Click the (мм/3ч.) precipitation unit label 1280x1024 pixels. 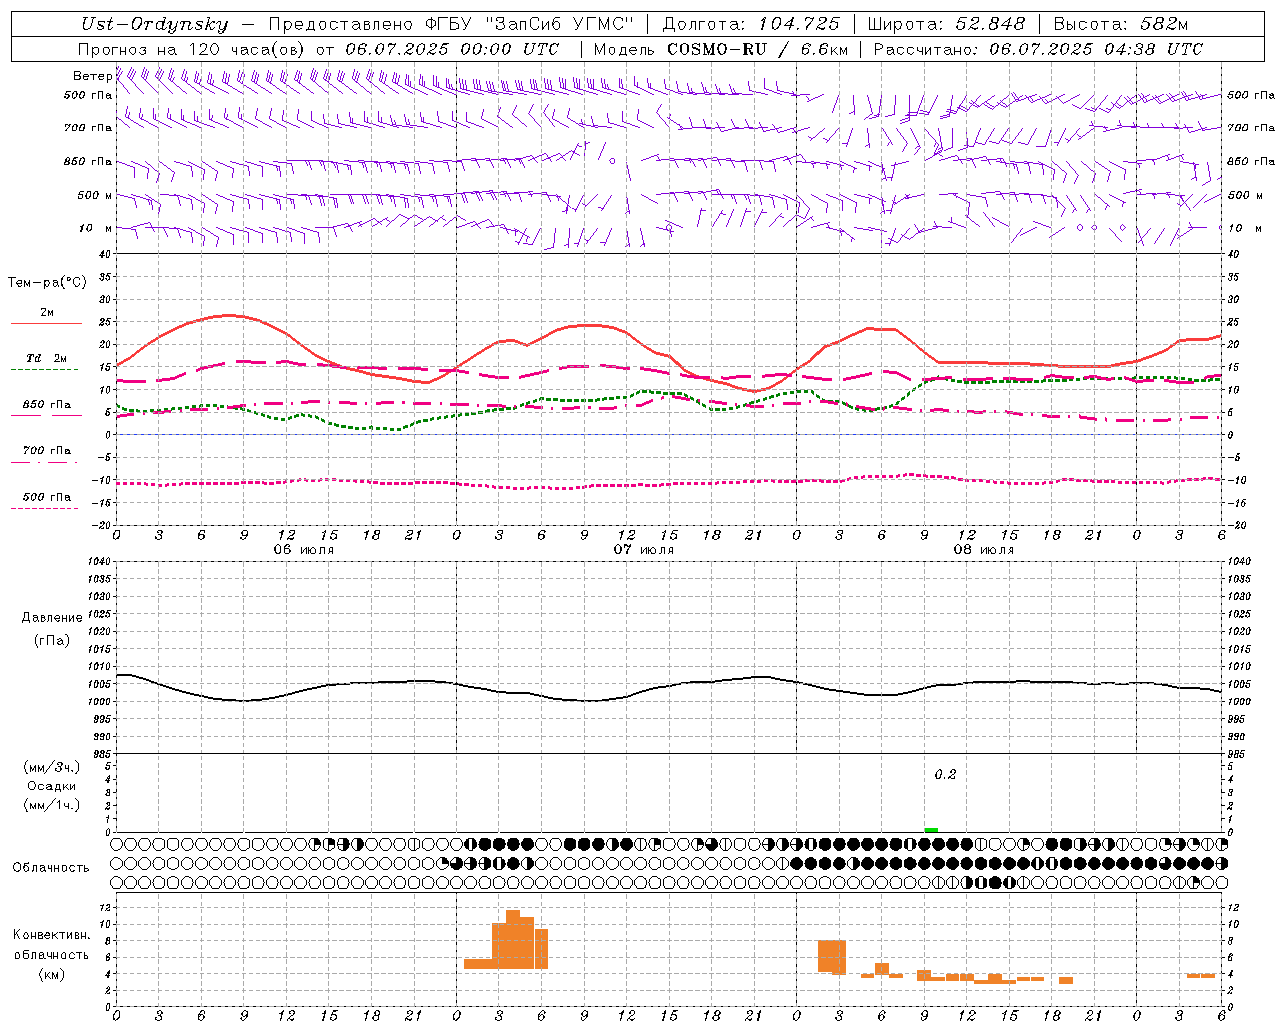tap(51, 767)
